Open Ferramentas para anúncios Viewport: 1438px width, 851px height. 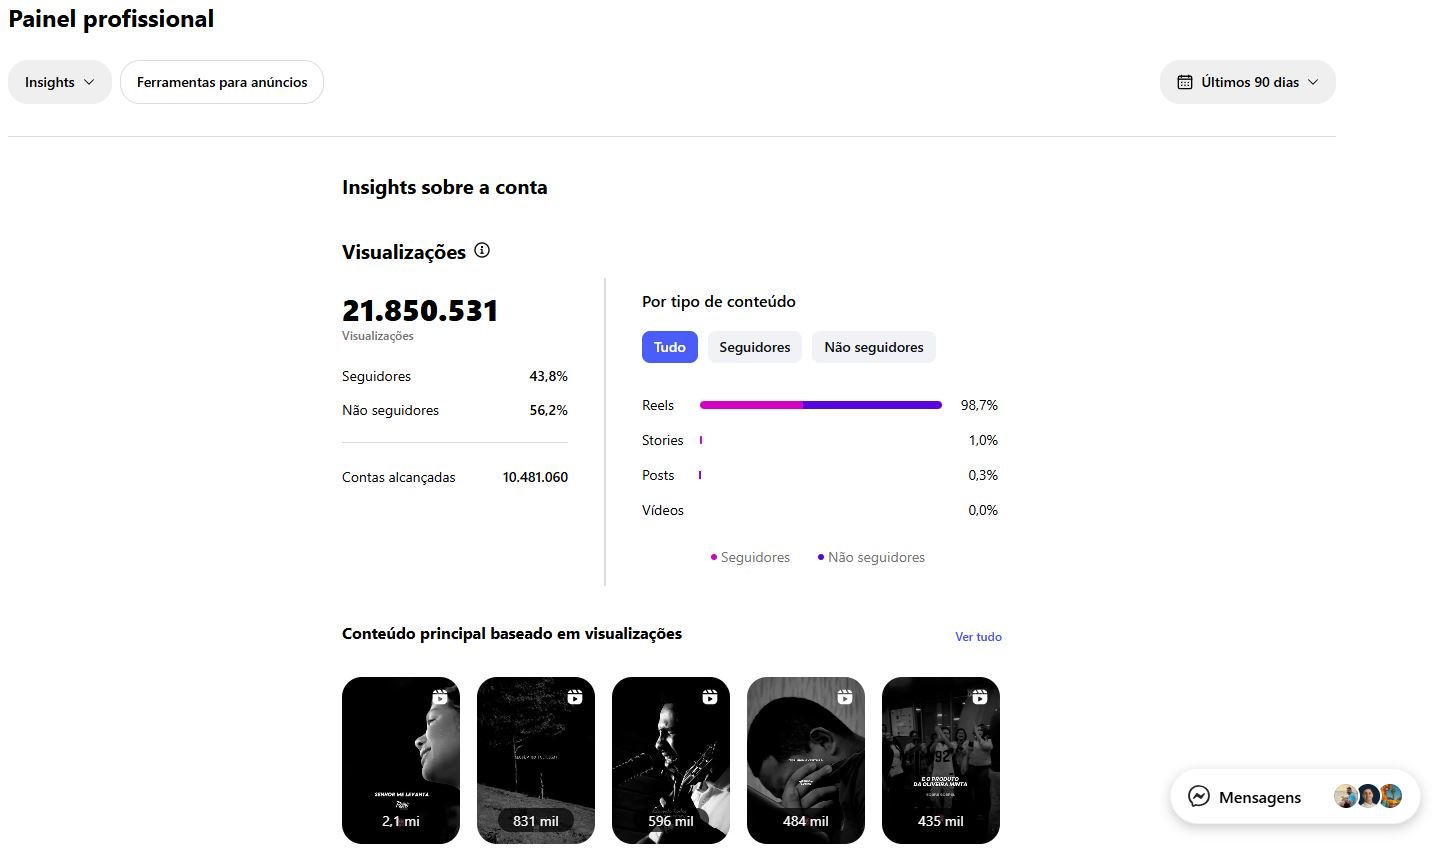[x=222, y=82]
